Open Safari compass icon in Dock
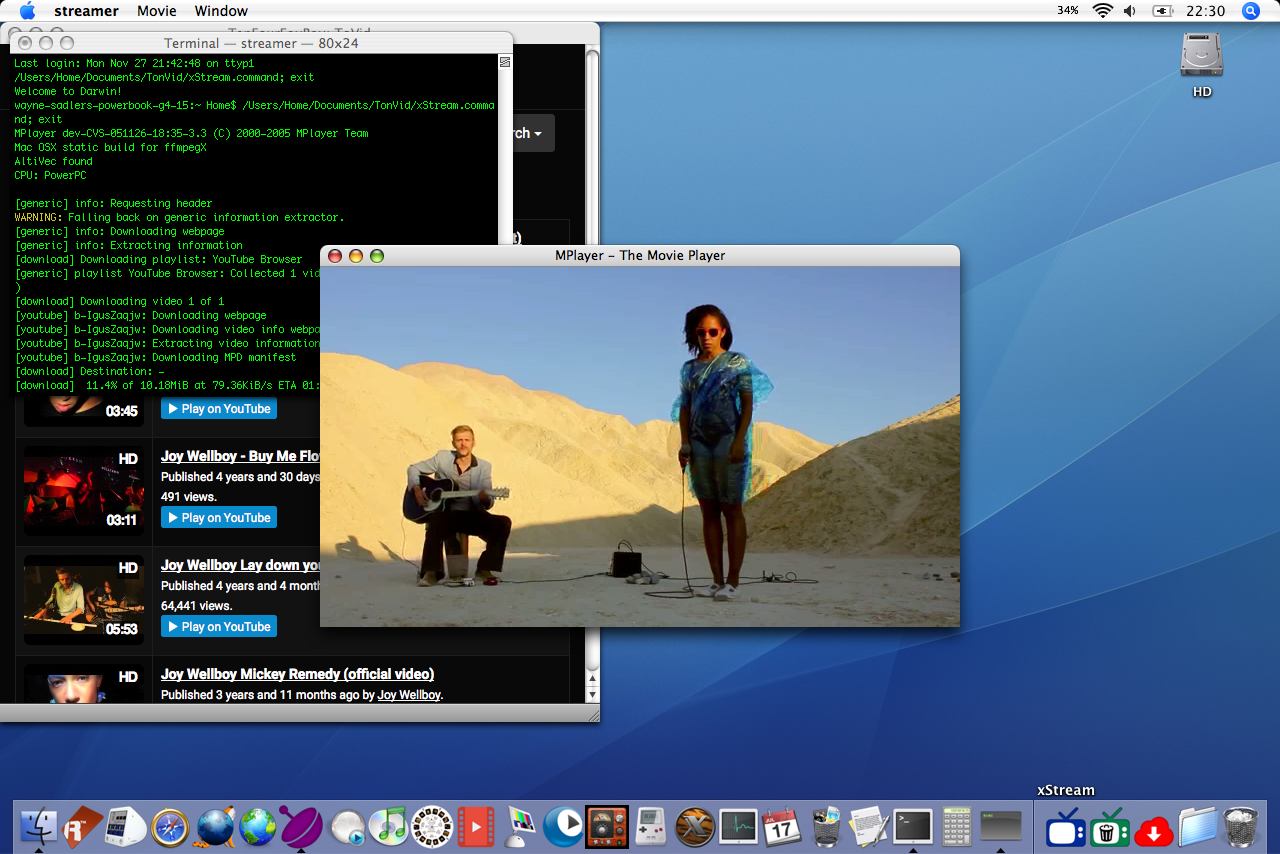This screenshot has height=854, width=1280. (170, 827)
